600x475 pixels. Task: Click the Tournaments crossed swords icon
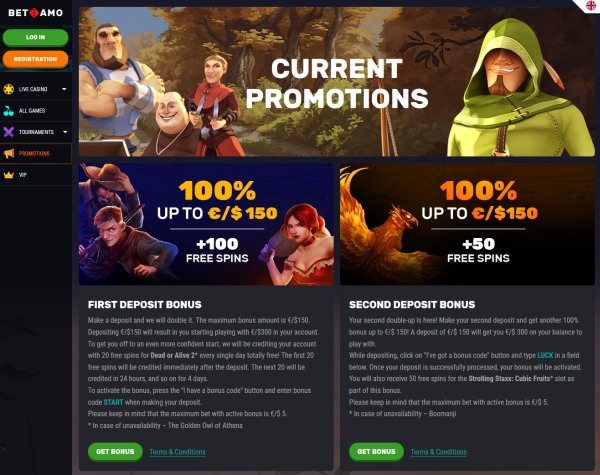coord(8,132)
